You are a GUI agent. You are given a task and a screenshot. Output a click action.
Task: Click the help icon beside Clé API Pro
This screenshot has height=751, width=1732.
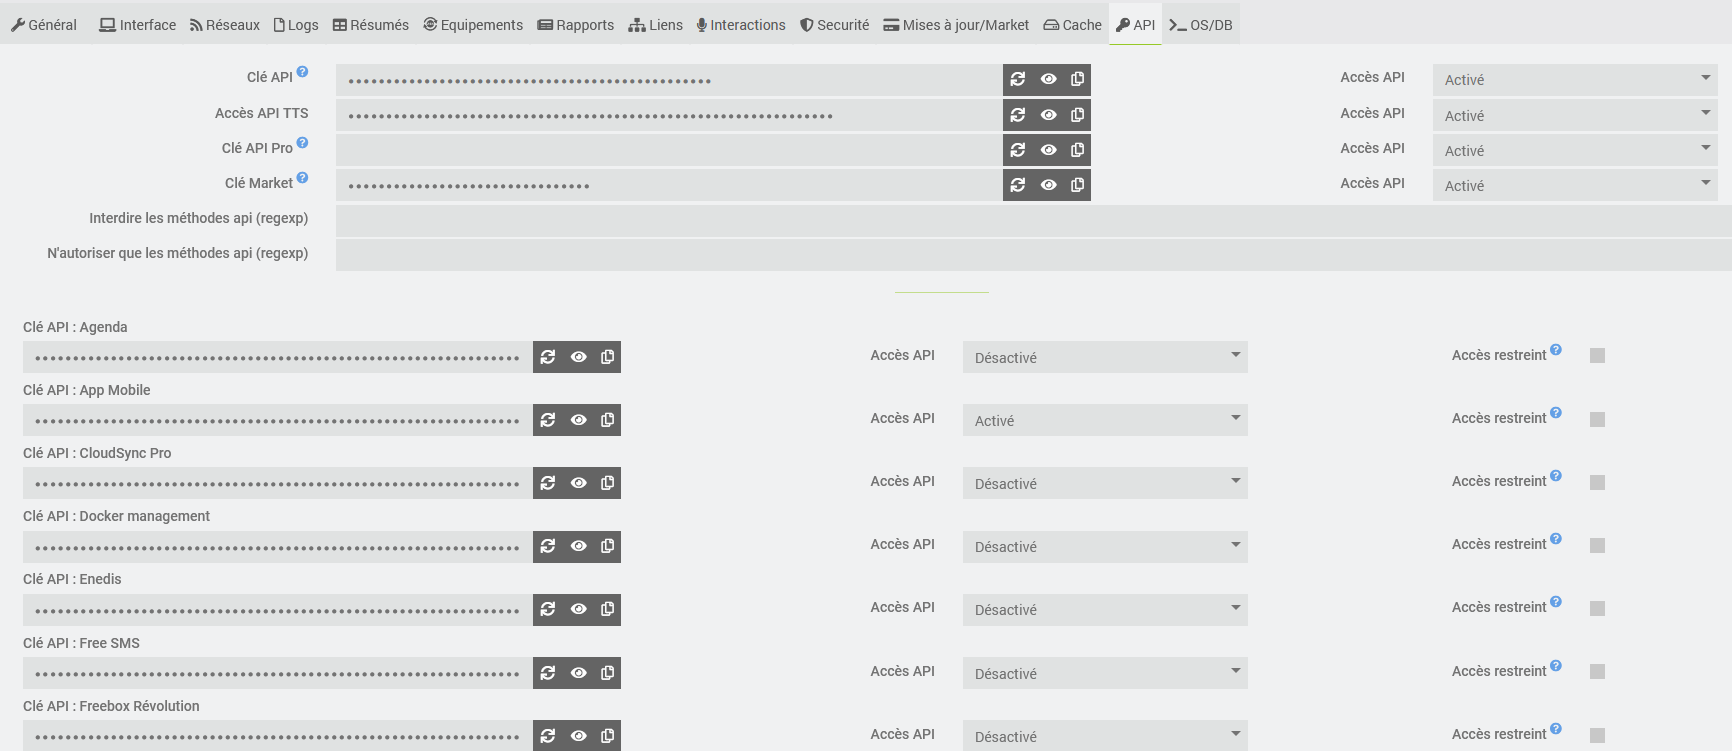(302, 143)
